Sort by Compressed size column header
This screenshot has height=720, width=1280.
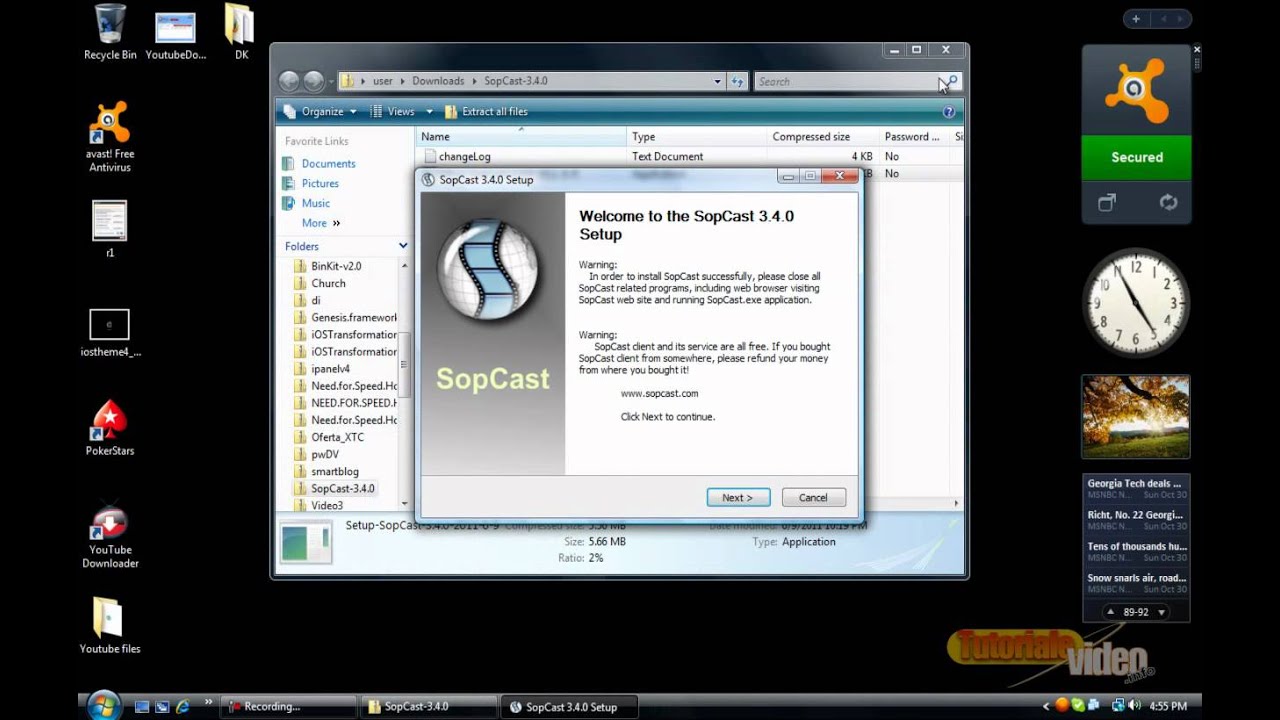[823, 137]
